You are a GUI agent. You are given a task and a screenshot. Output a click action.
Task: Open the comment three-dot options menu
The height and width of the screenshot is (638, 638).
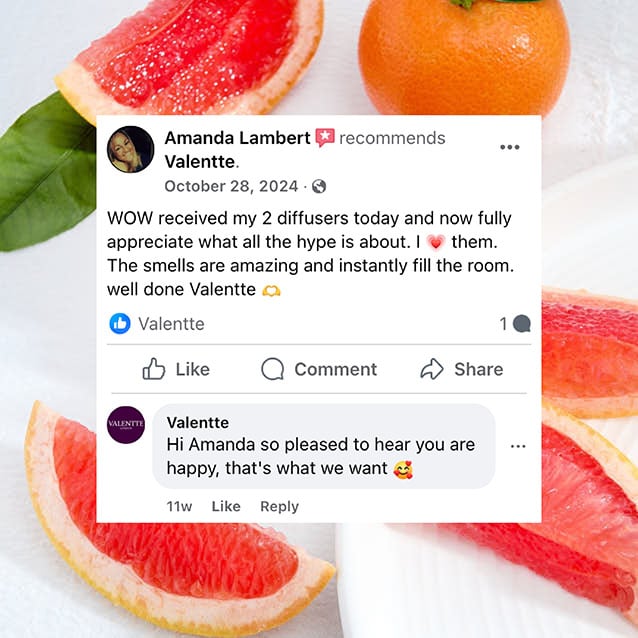[x=518, y=446]
